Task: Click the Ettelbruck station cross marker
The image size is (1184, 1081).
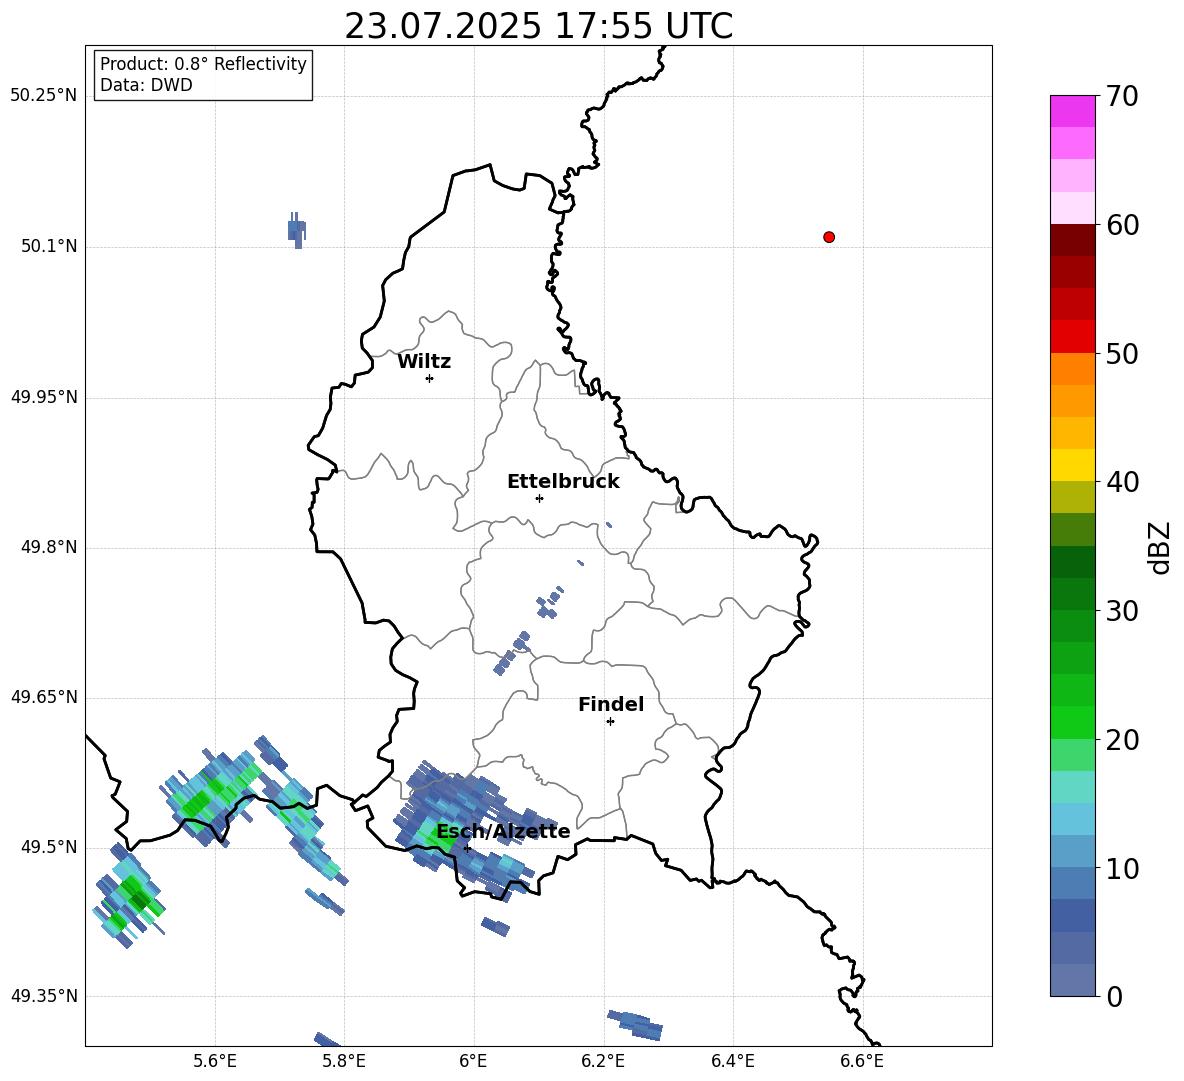Action: click(x=539, y=498)
